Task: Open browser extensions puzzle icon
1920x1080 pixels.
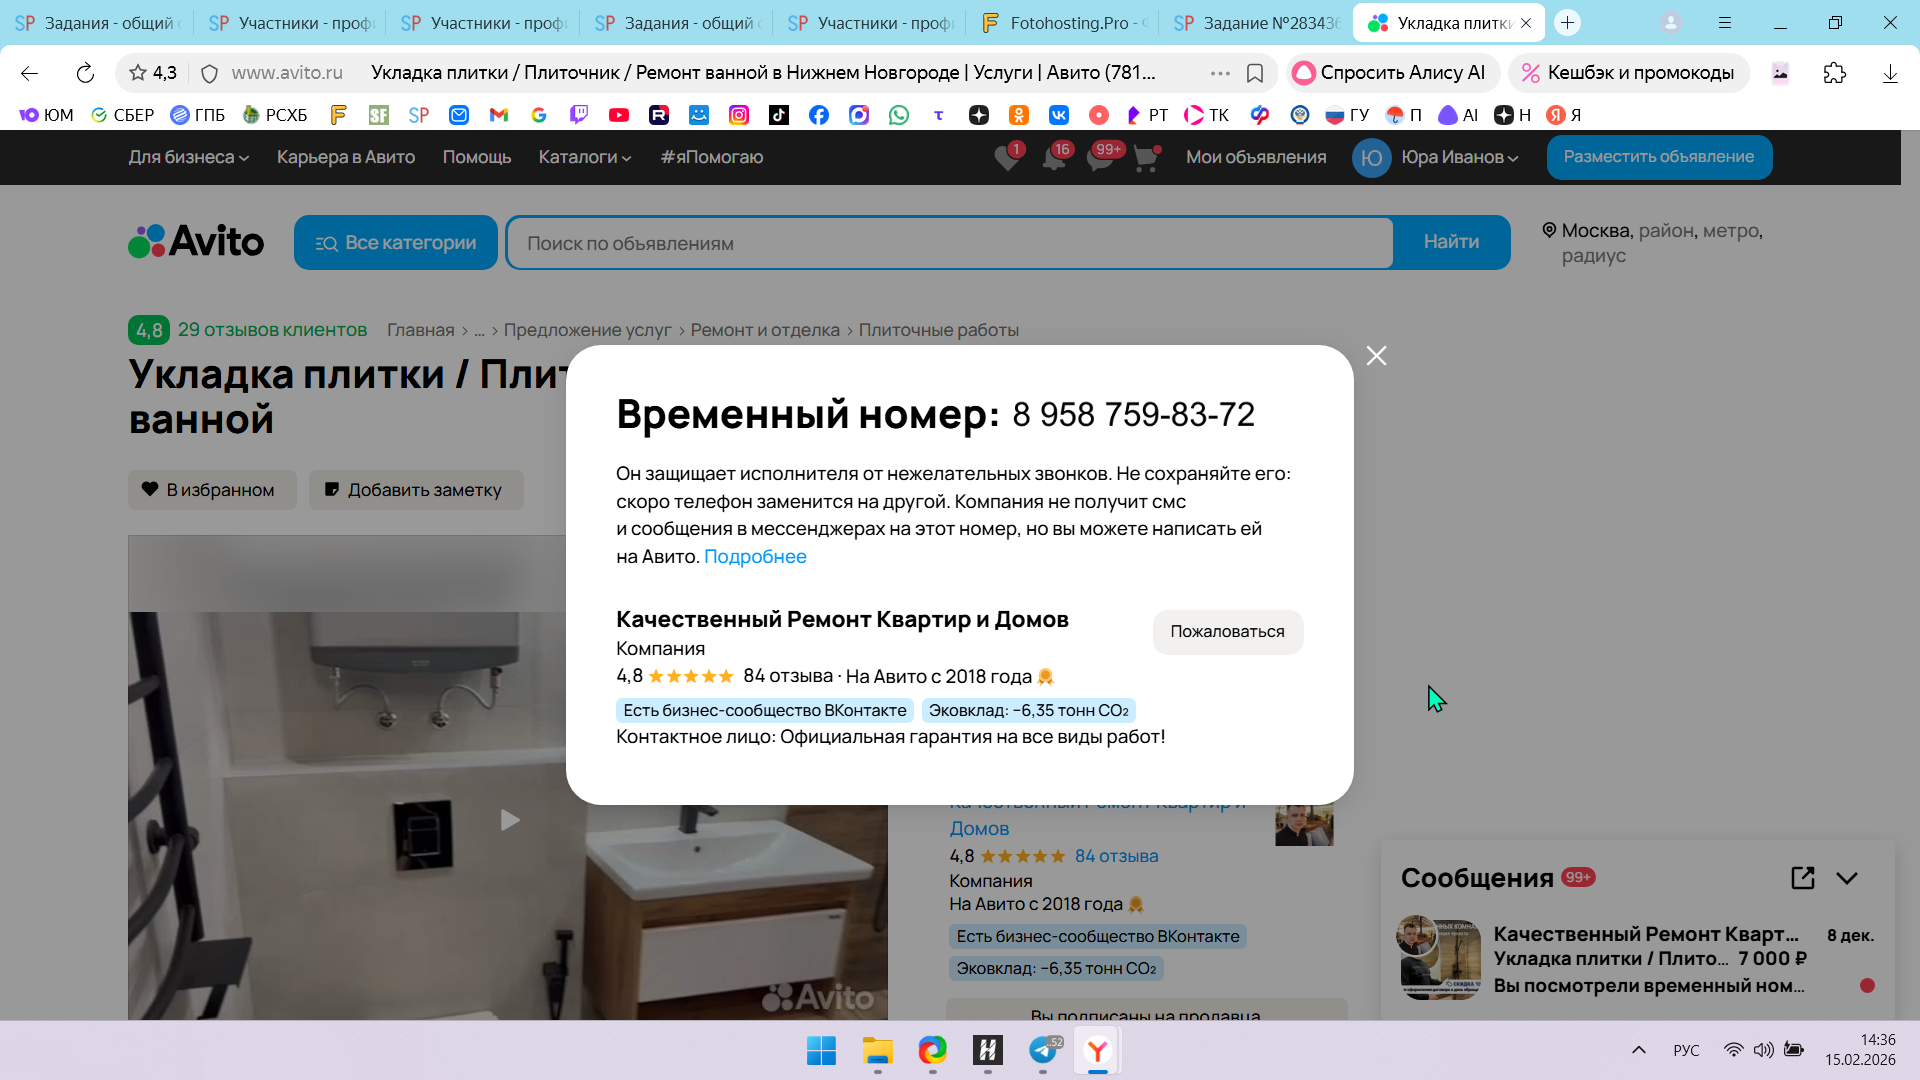Action: [x=1834, y=73]
